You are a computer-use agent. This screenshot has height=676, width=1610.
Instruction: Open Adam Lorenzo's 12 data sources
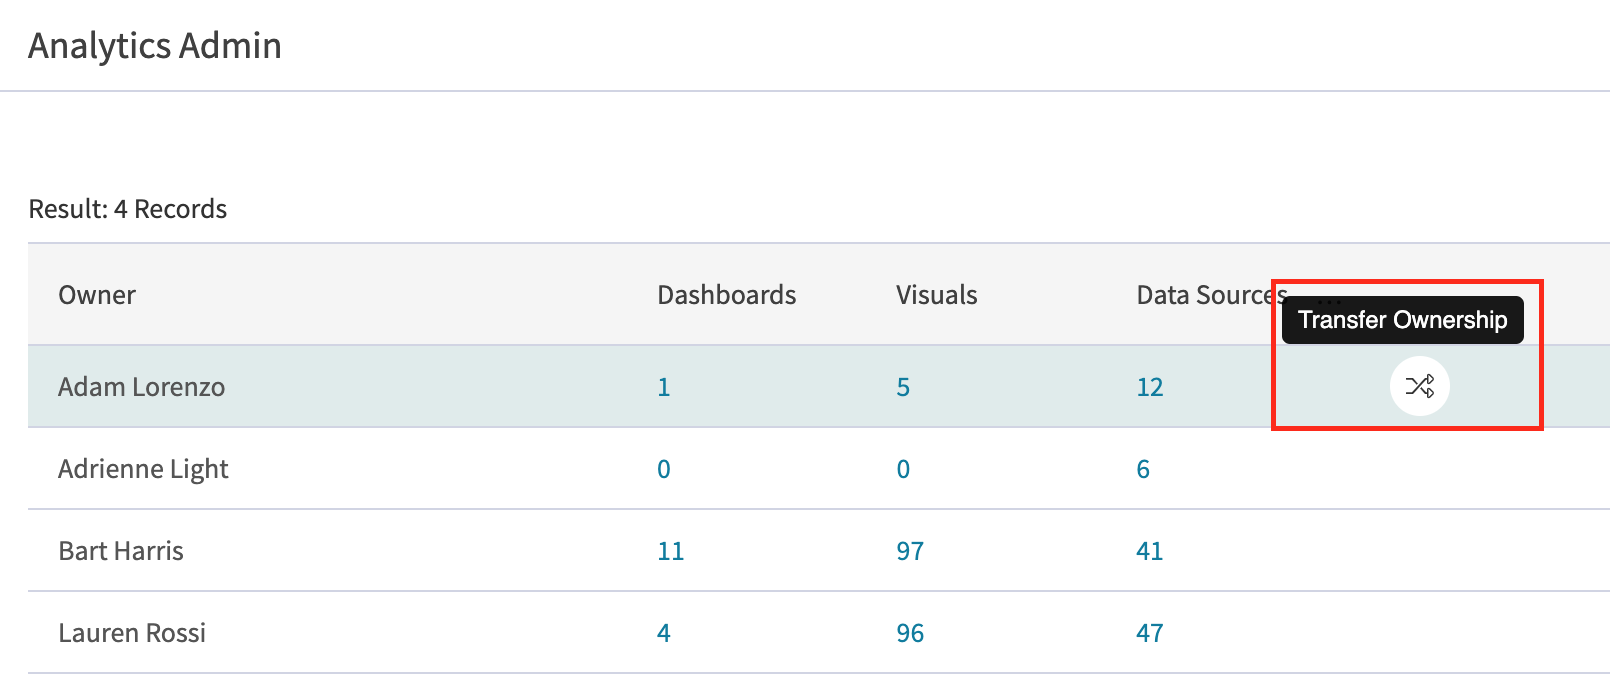[1150, 387]
